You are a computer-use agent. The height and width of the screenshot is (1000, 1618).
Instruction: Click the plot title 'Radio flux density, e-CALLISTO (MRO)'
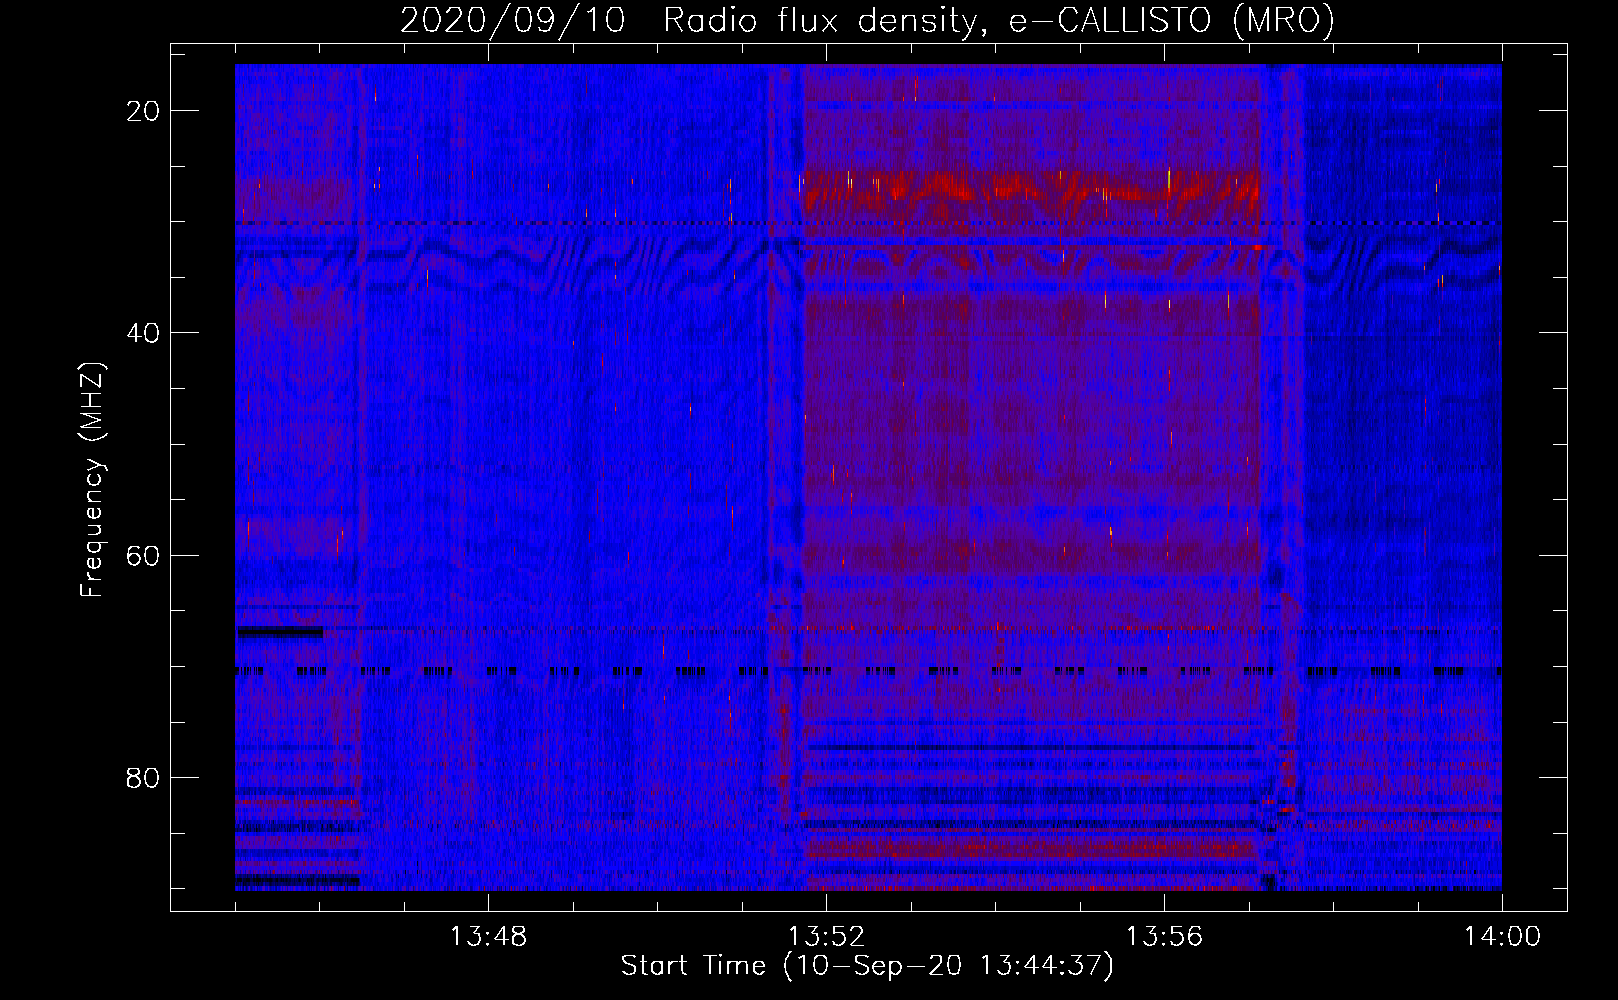[x=998, y=21]
